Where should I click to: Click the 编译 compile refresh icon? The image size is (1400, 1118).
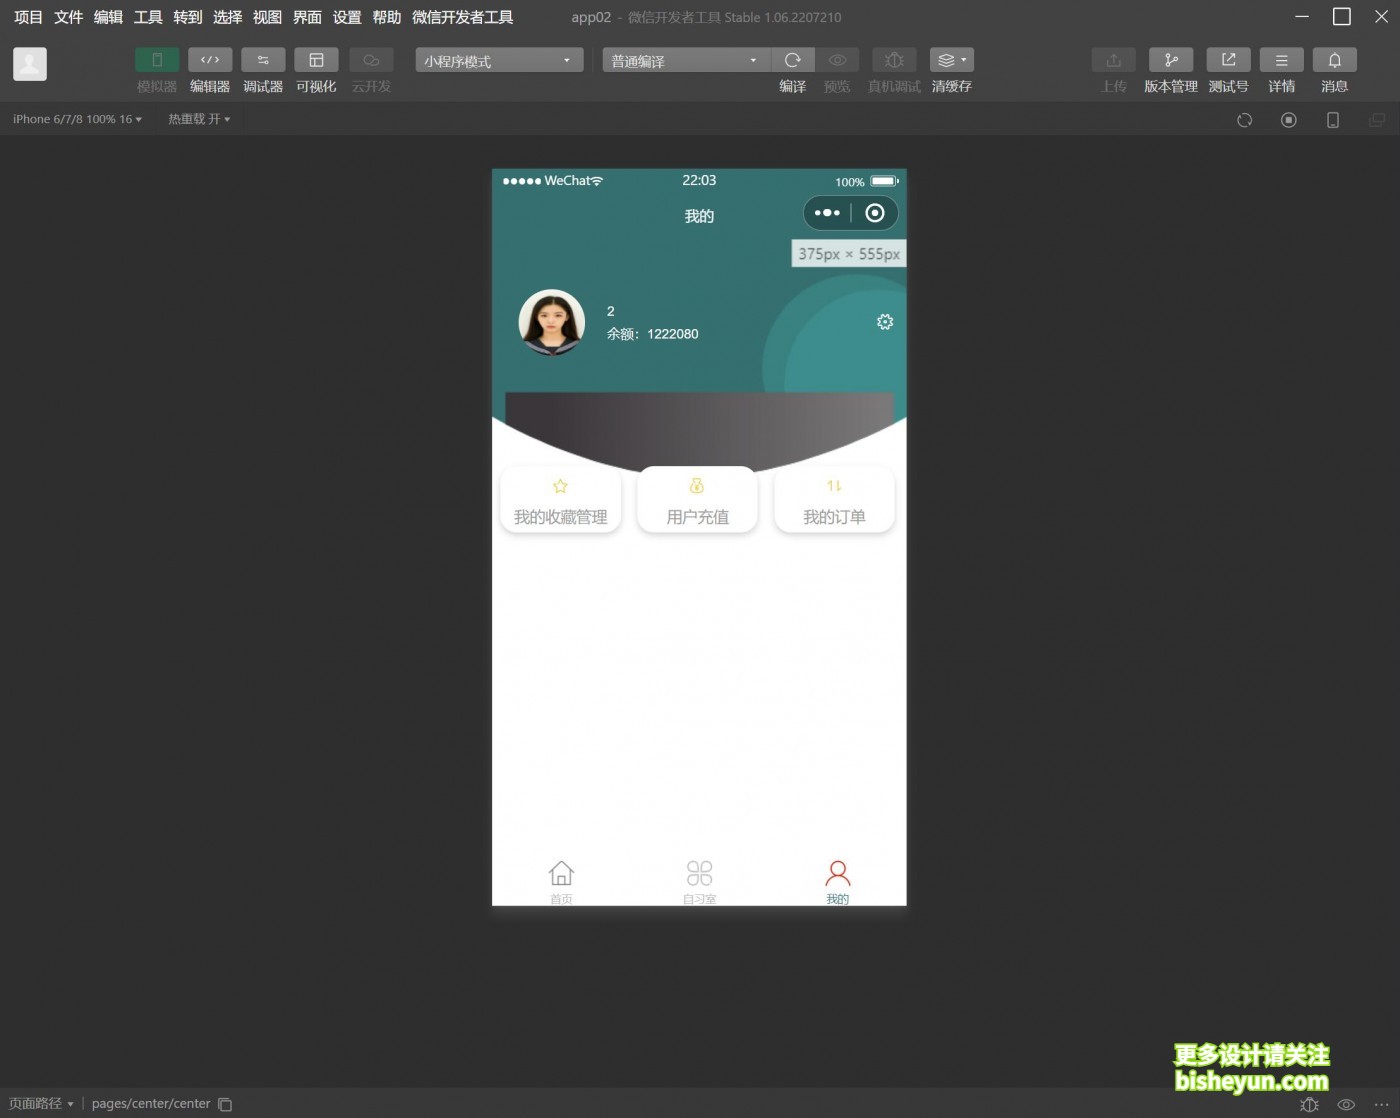[x=792, y=61]
